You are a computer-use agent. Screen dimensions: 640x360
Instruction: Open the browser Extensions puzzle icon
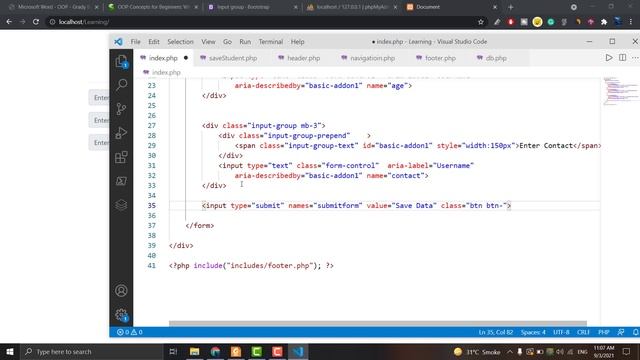click(x=604, y=22)
